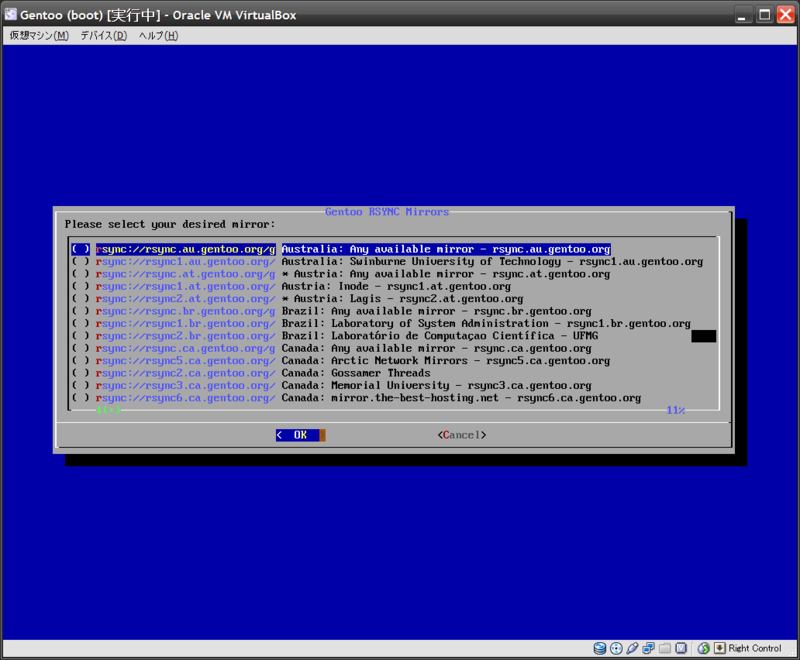This screenshot has height=660, width=800.
Task: Click the 'Right Control' host key label
Action: [755, 648]
